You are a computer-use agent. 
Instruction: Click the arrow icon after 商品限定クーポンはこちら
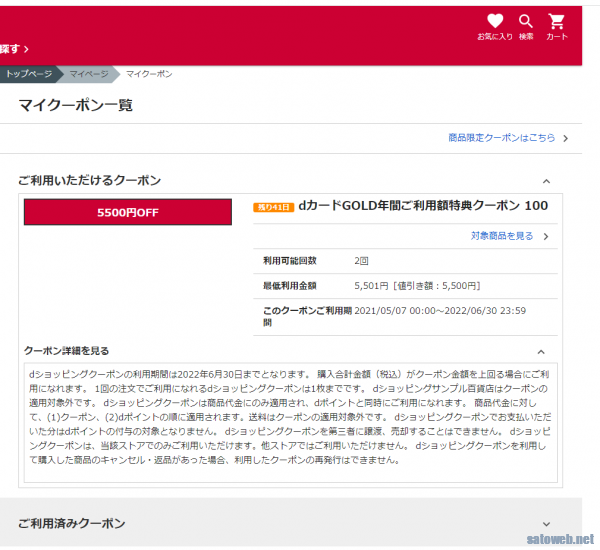pyautogui.click(x=566, y=139)
